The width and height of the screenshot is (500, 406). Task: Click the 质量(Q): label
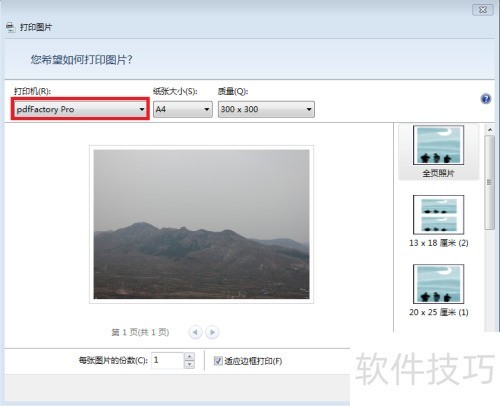[x=233, y=91]
